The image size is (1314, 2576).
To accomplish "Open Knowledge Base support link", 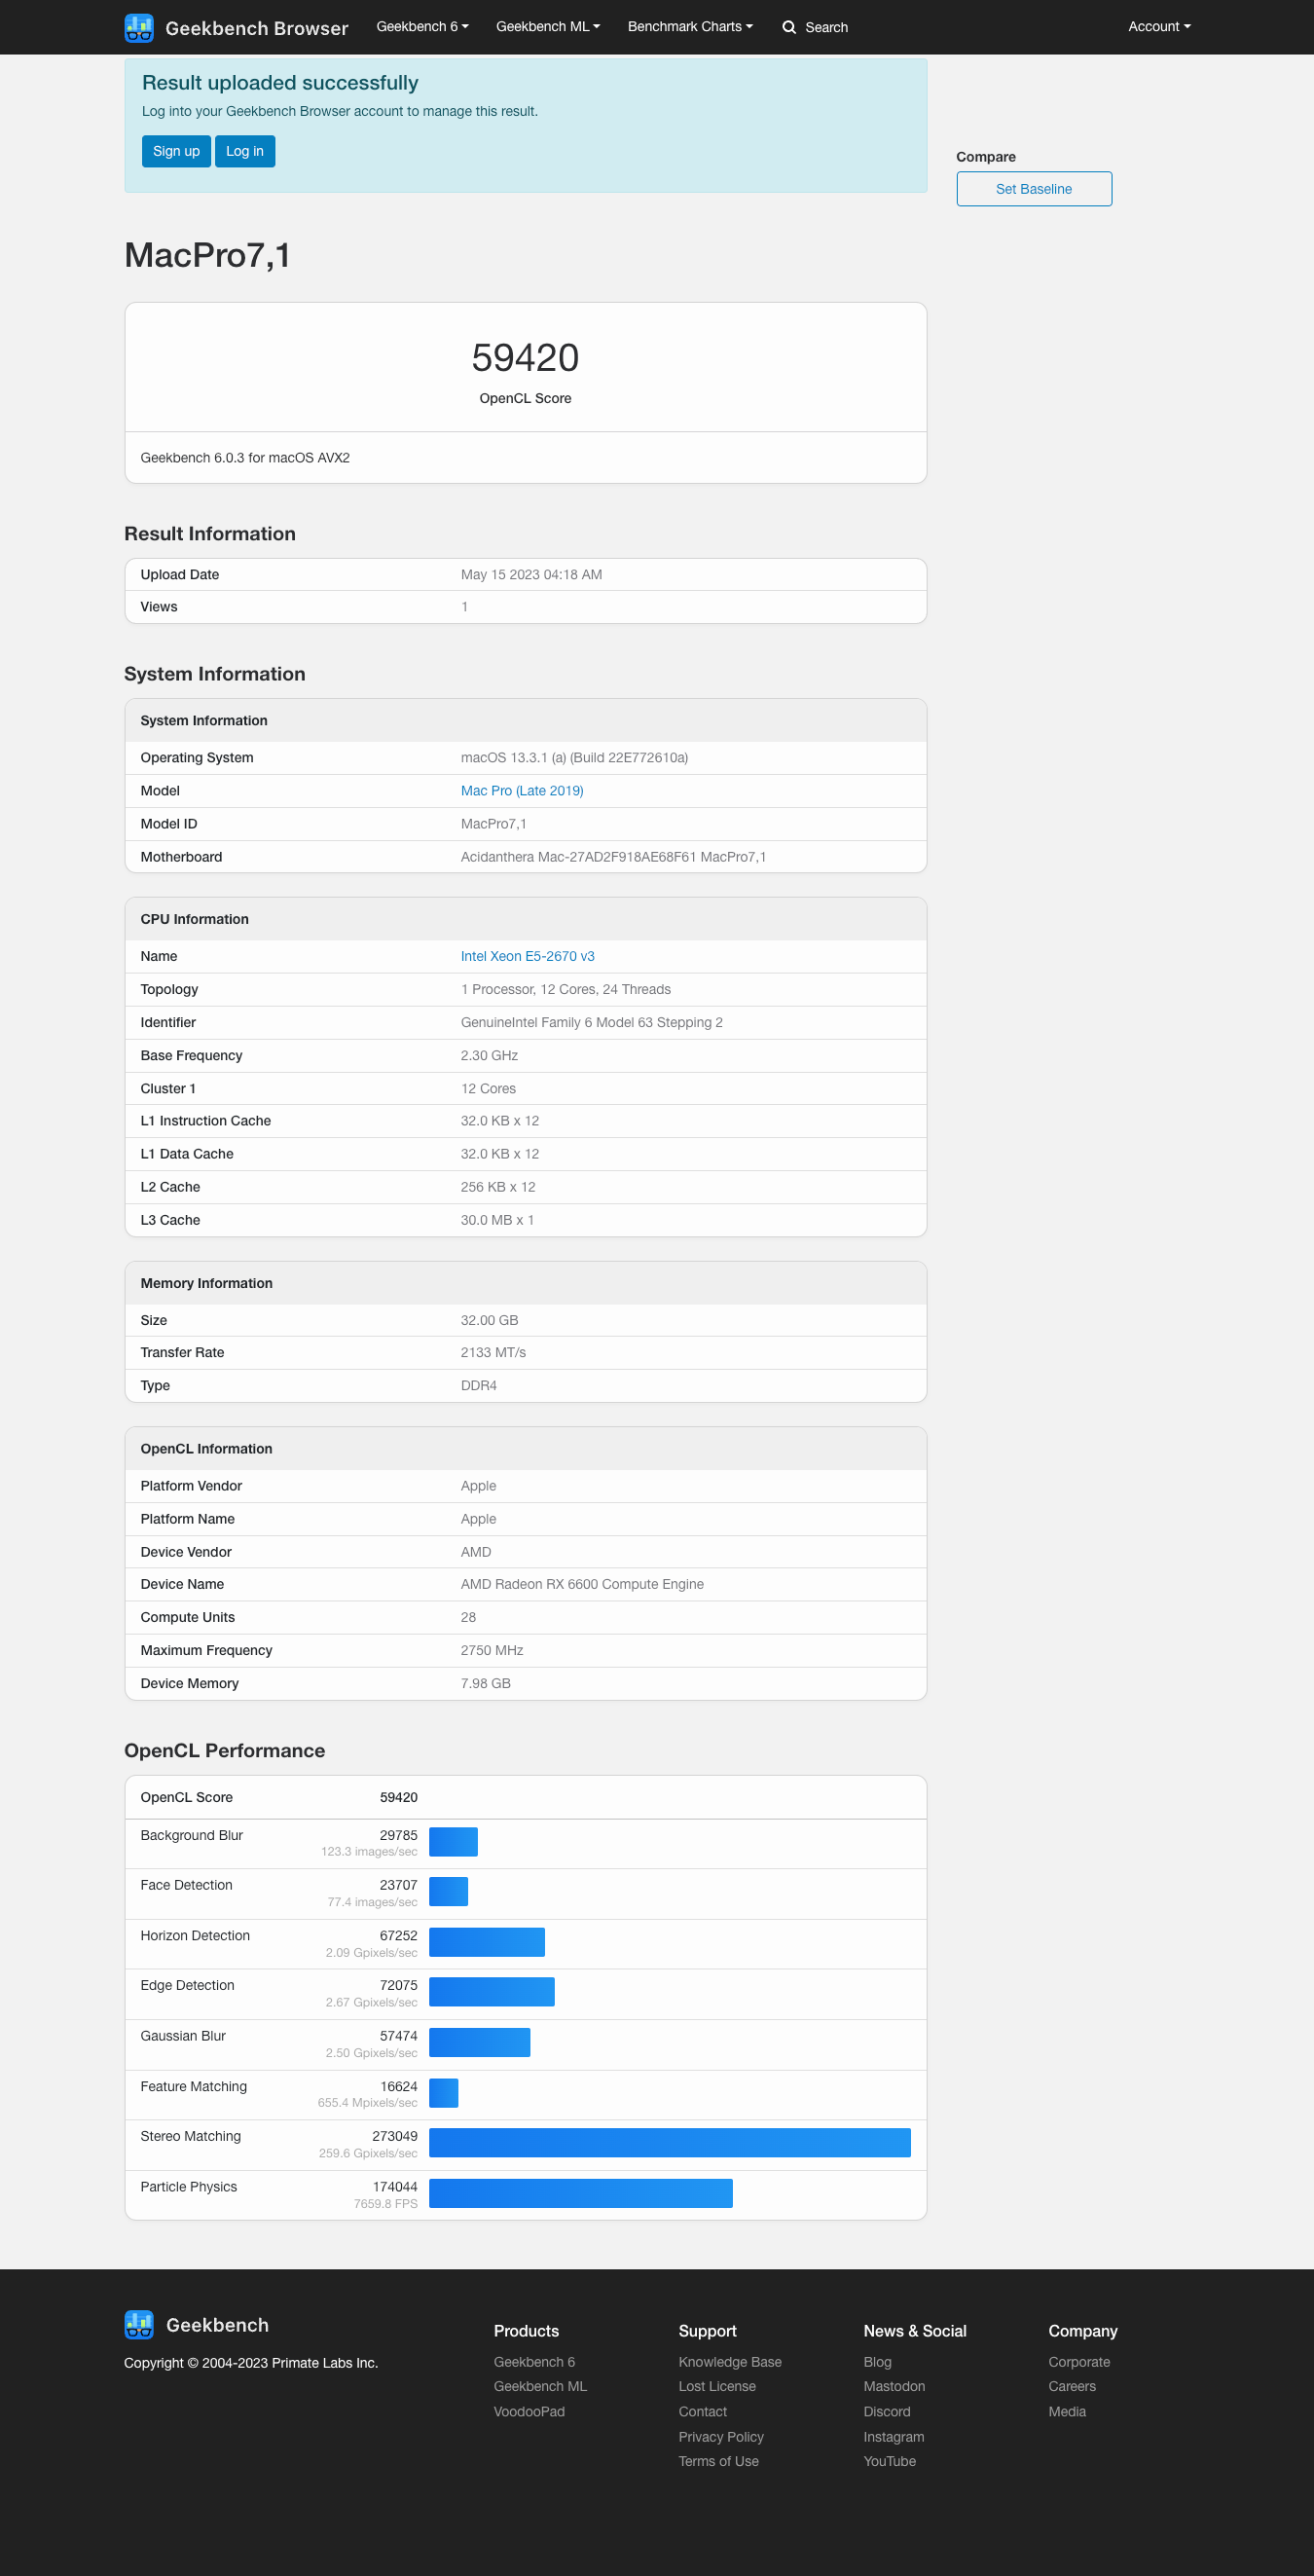I will pyautogui.click(x=730, y=2362).
